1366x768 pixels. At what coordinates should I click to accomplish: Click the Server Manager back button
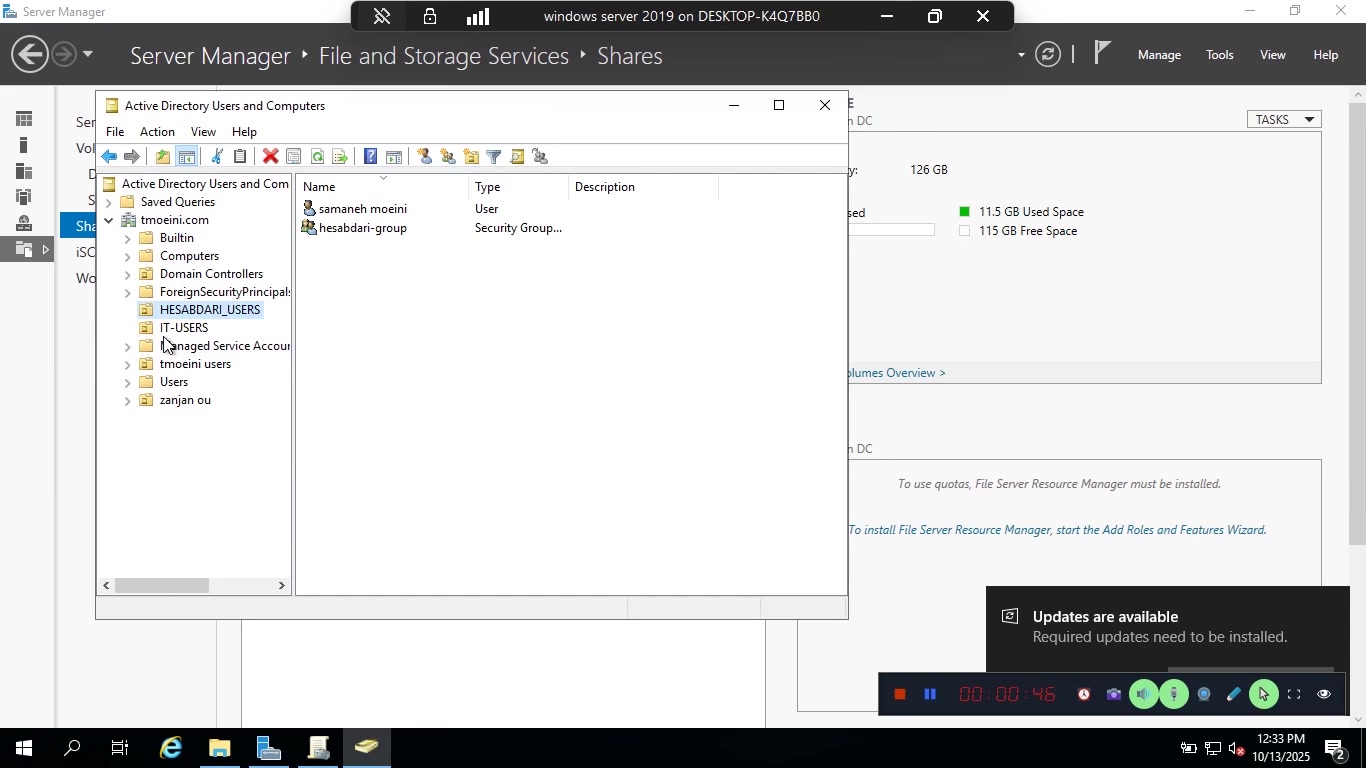coord(29,54)
